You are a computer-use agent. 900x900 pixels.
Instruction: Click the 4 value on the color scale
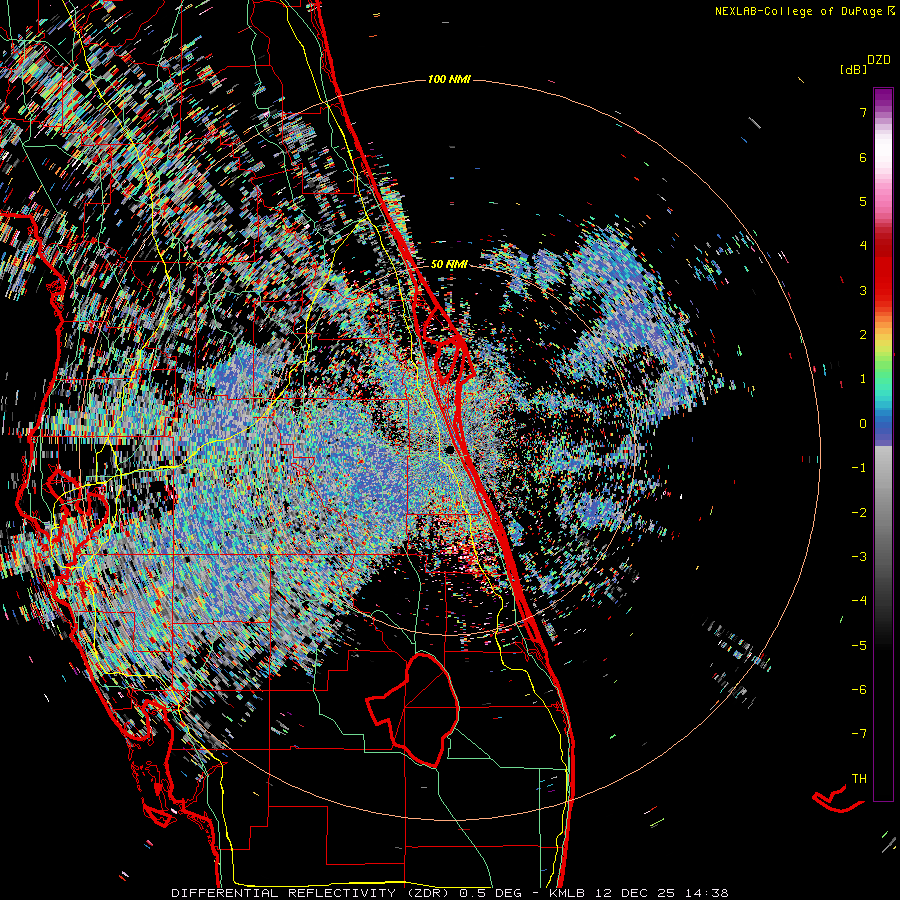coord(863,245)
